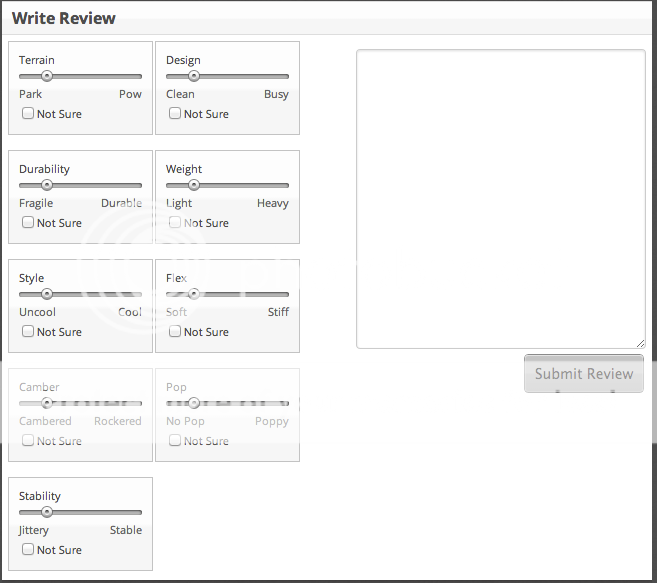657x583 pixels.
Task: Click the Pop slider handle
Action: [x=194, y=403]
